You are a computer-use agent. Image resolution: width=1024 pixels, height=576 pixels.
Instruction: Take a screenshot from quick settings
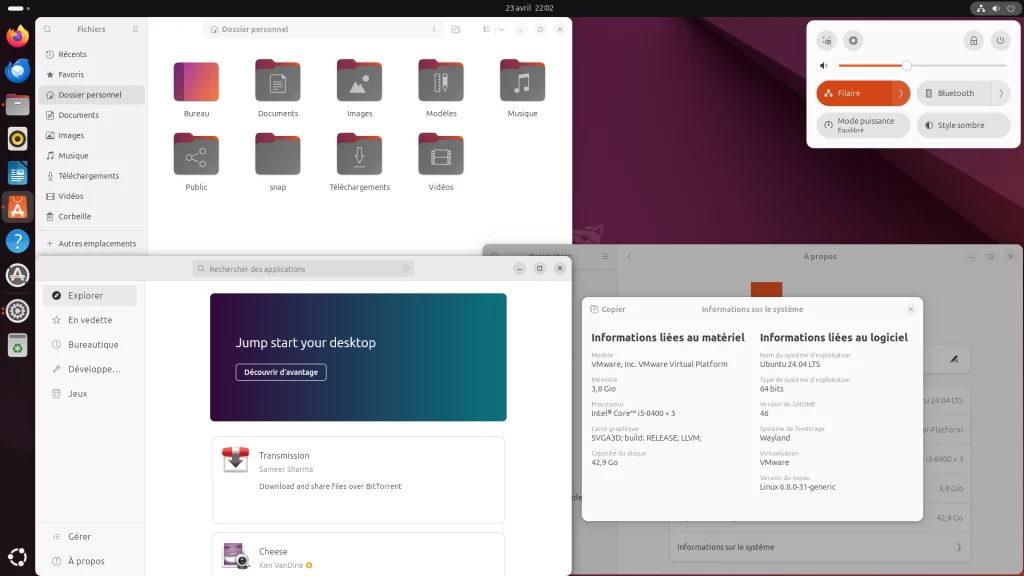pyautogui.click(x=827, y=40)
